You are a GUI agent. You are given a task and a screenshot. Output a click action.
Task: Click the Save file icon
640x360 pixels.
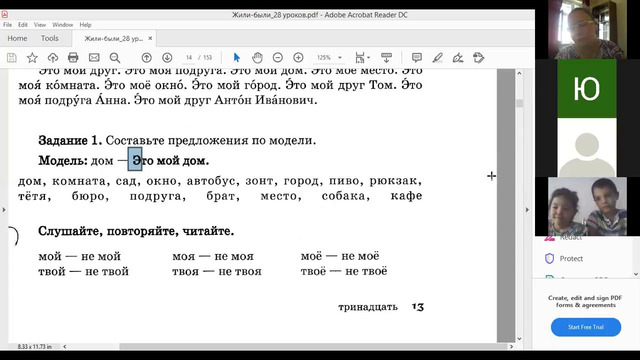tap(12, 58)
